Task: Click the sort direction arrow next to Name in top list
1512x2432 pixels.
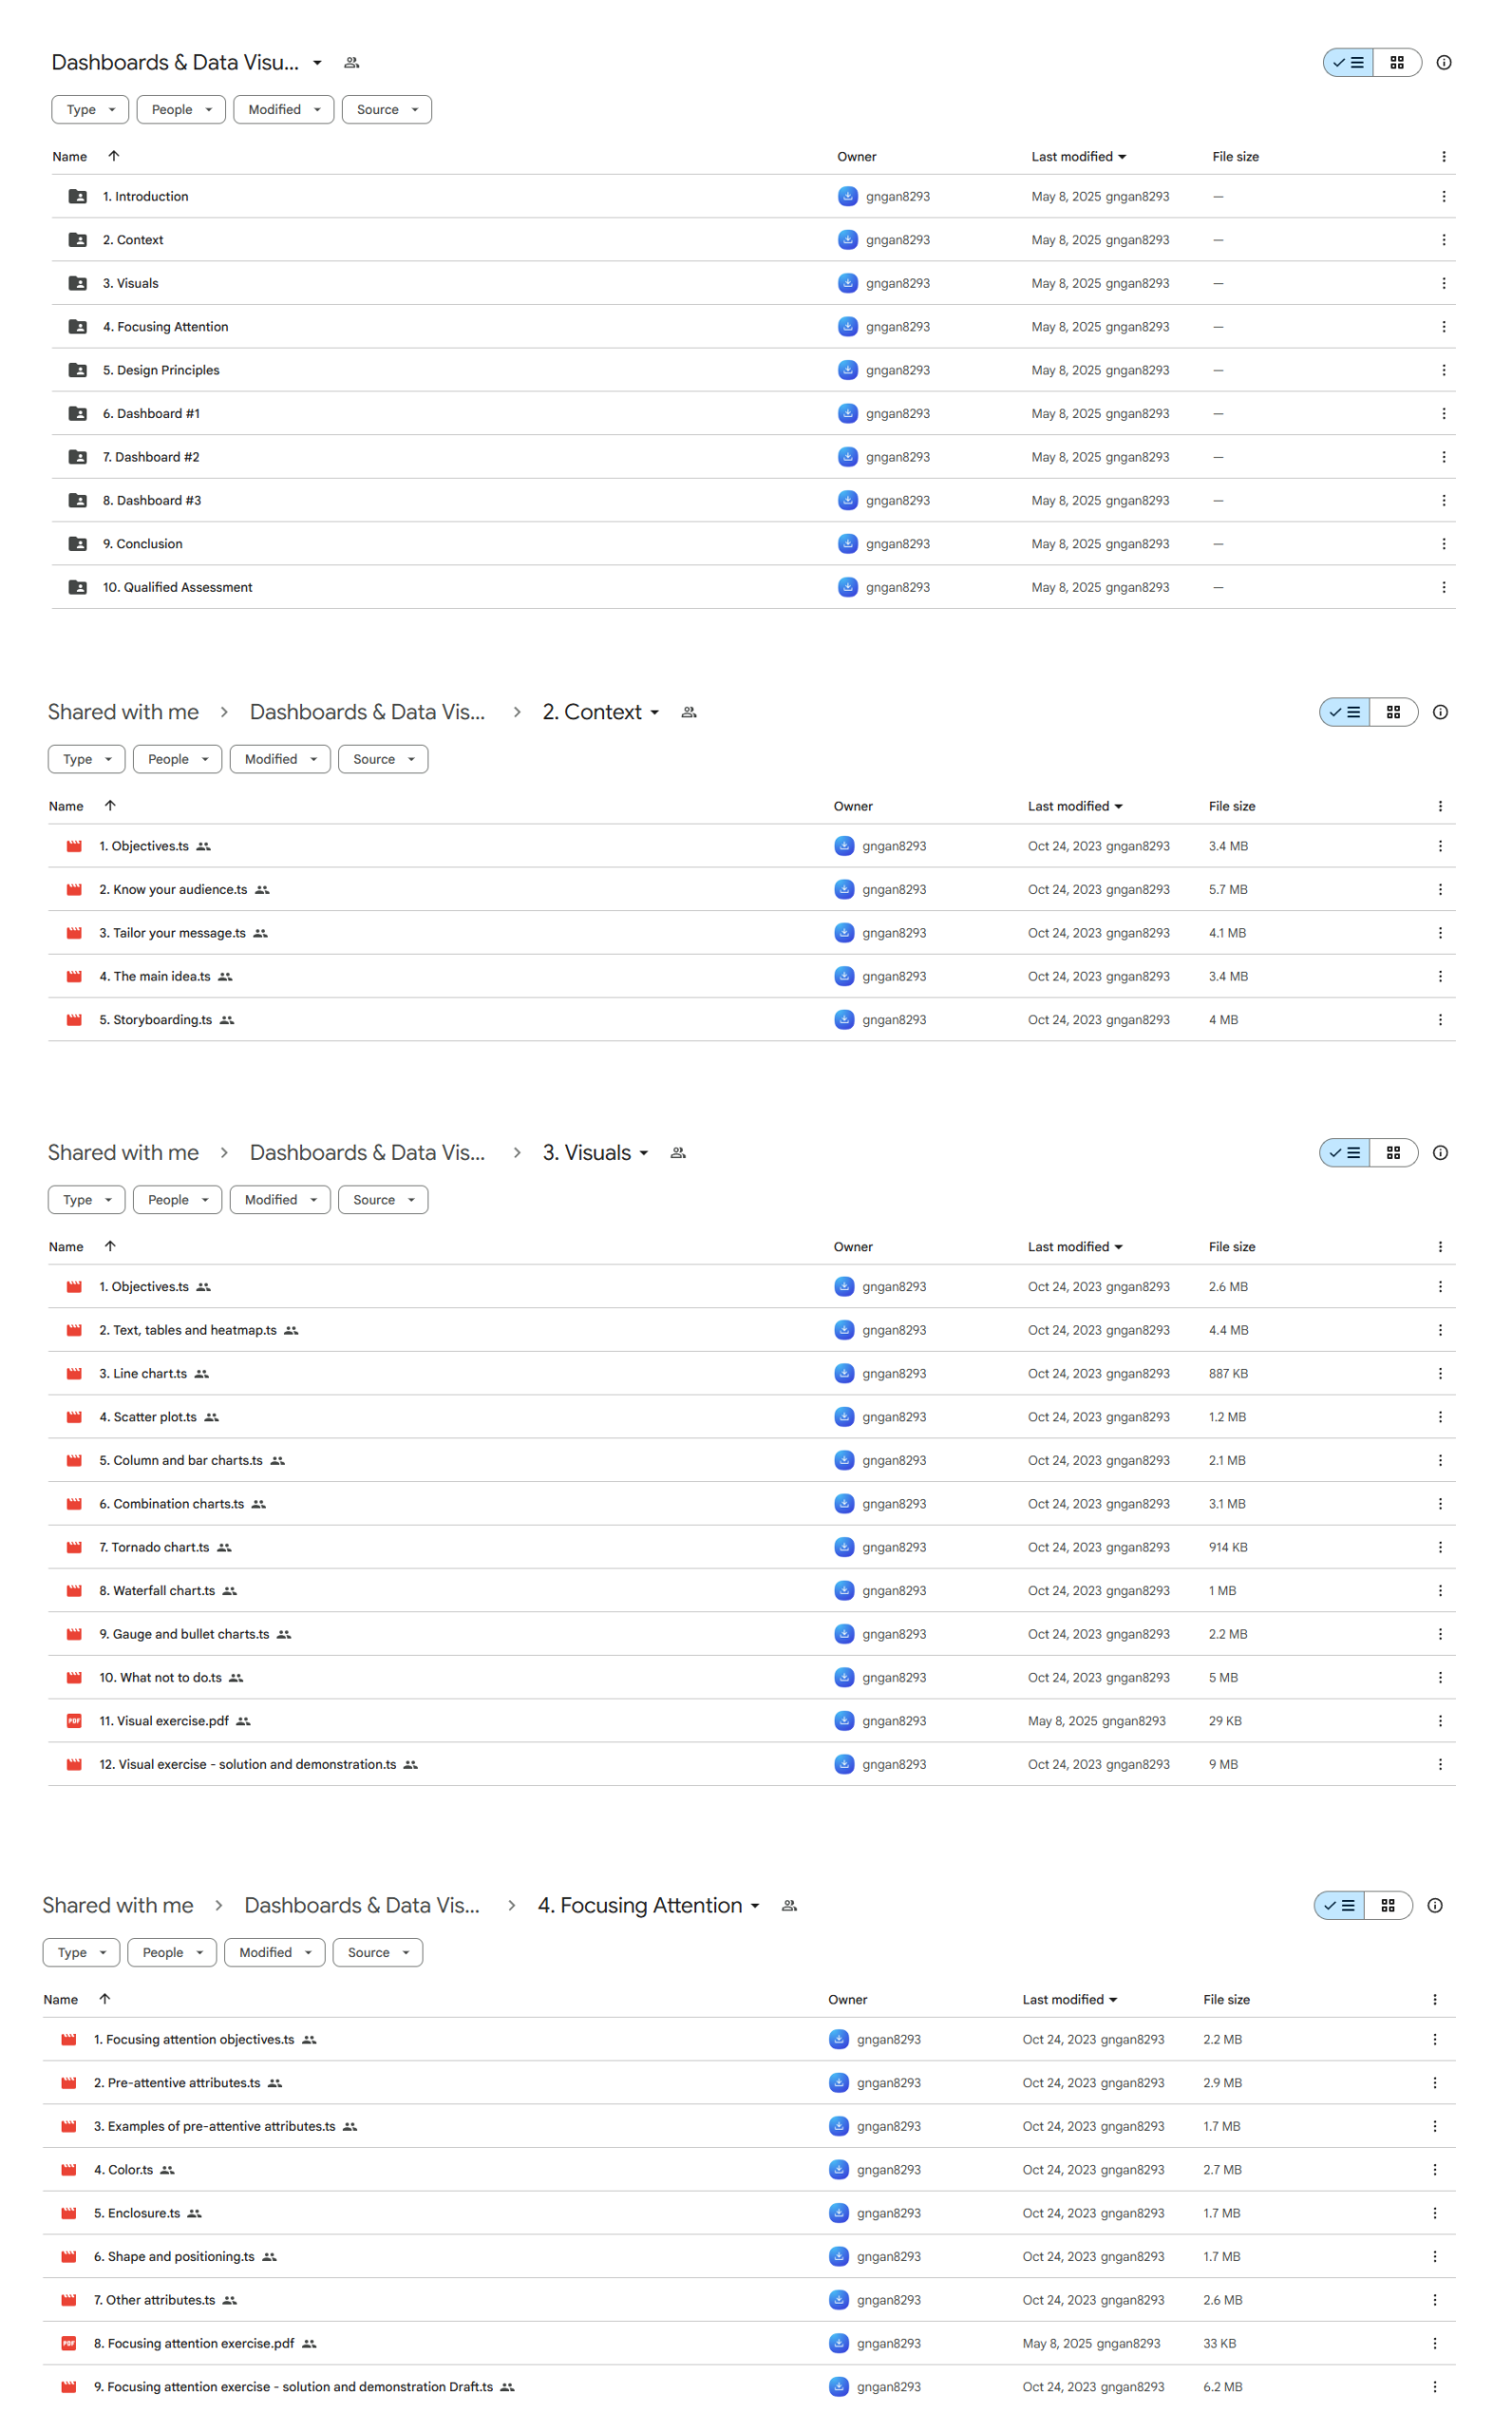Action: click(114, 156)
